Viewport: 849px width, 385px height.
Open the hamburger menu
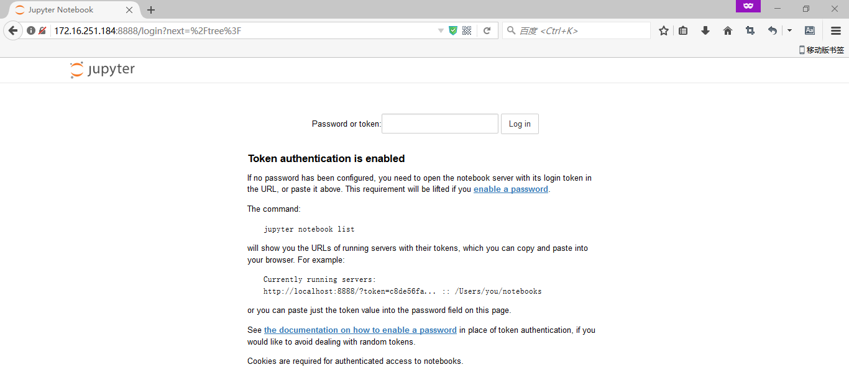tap(835, 31)
